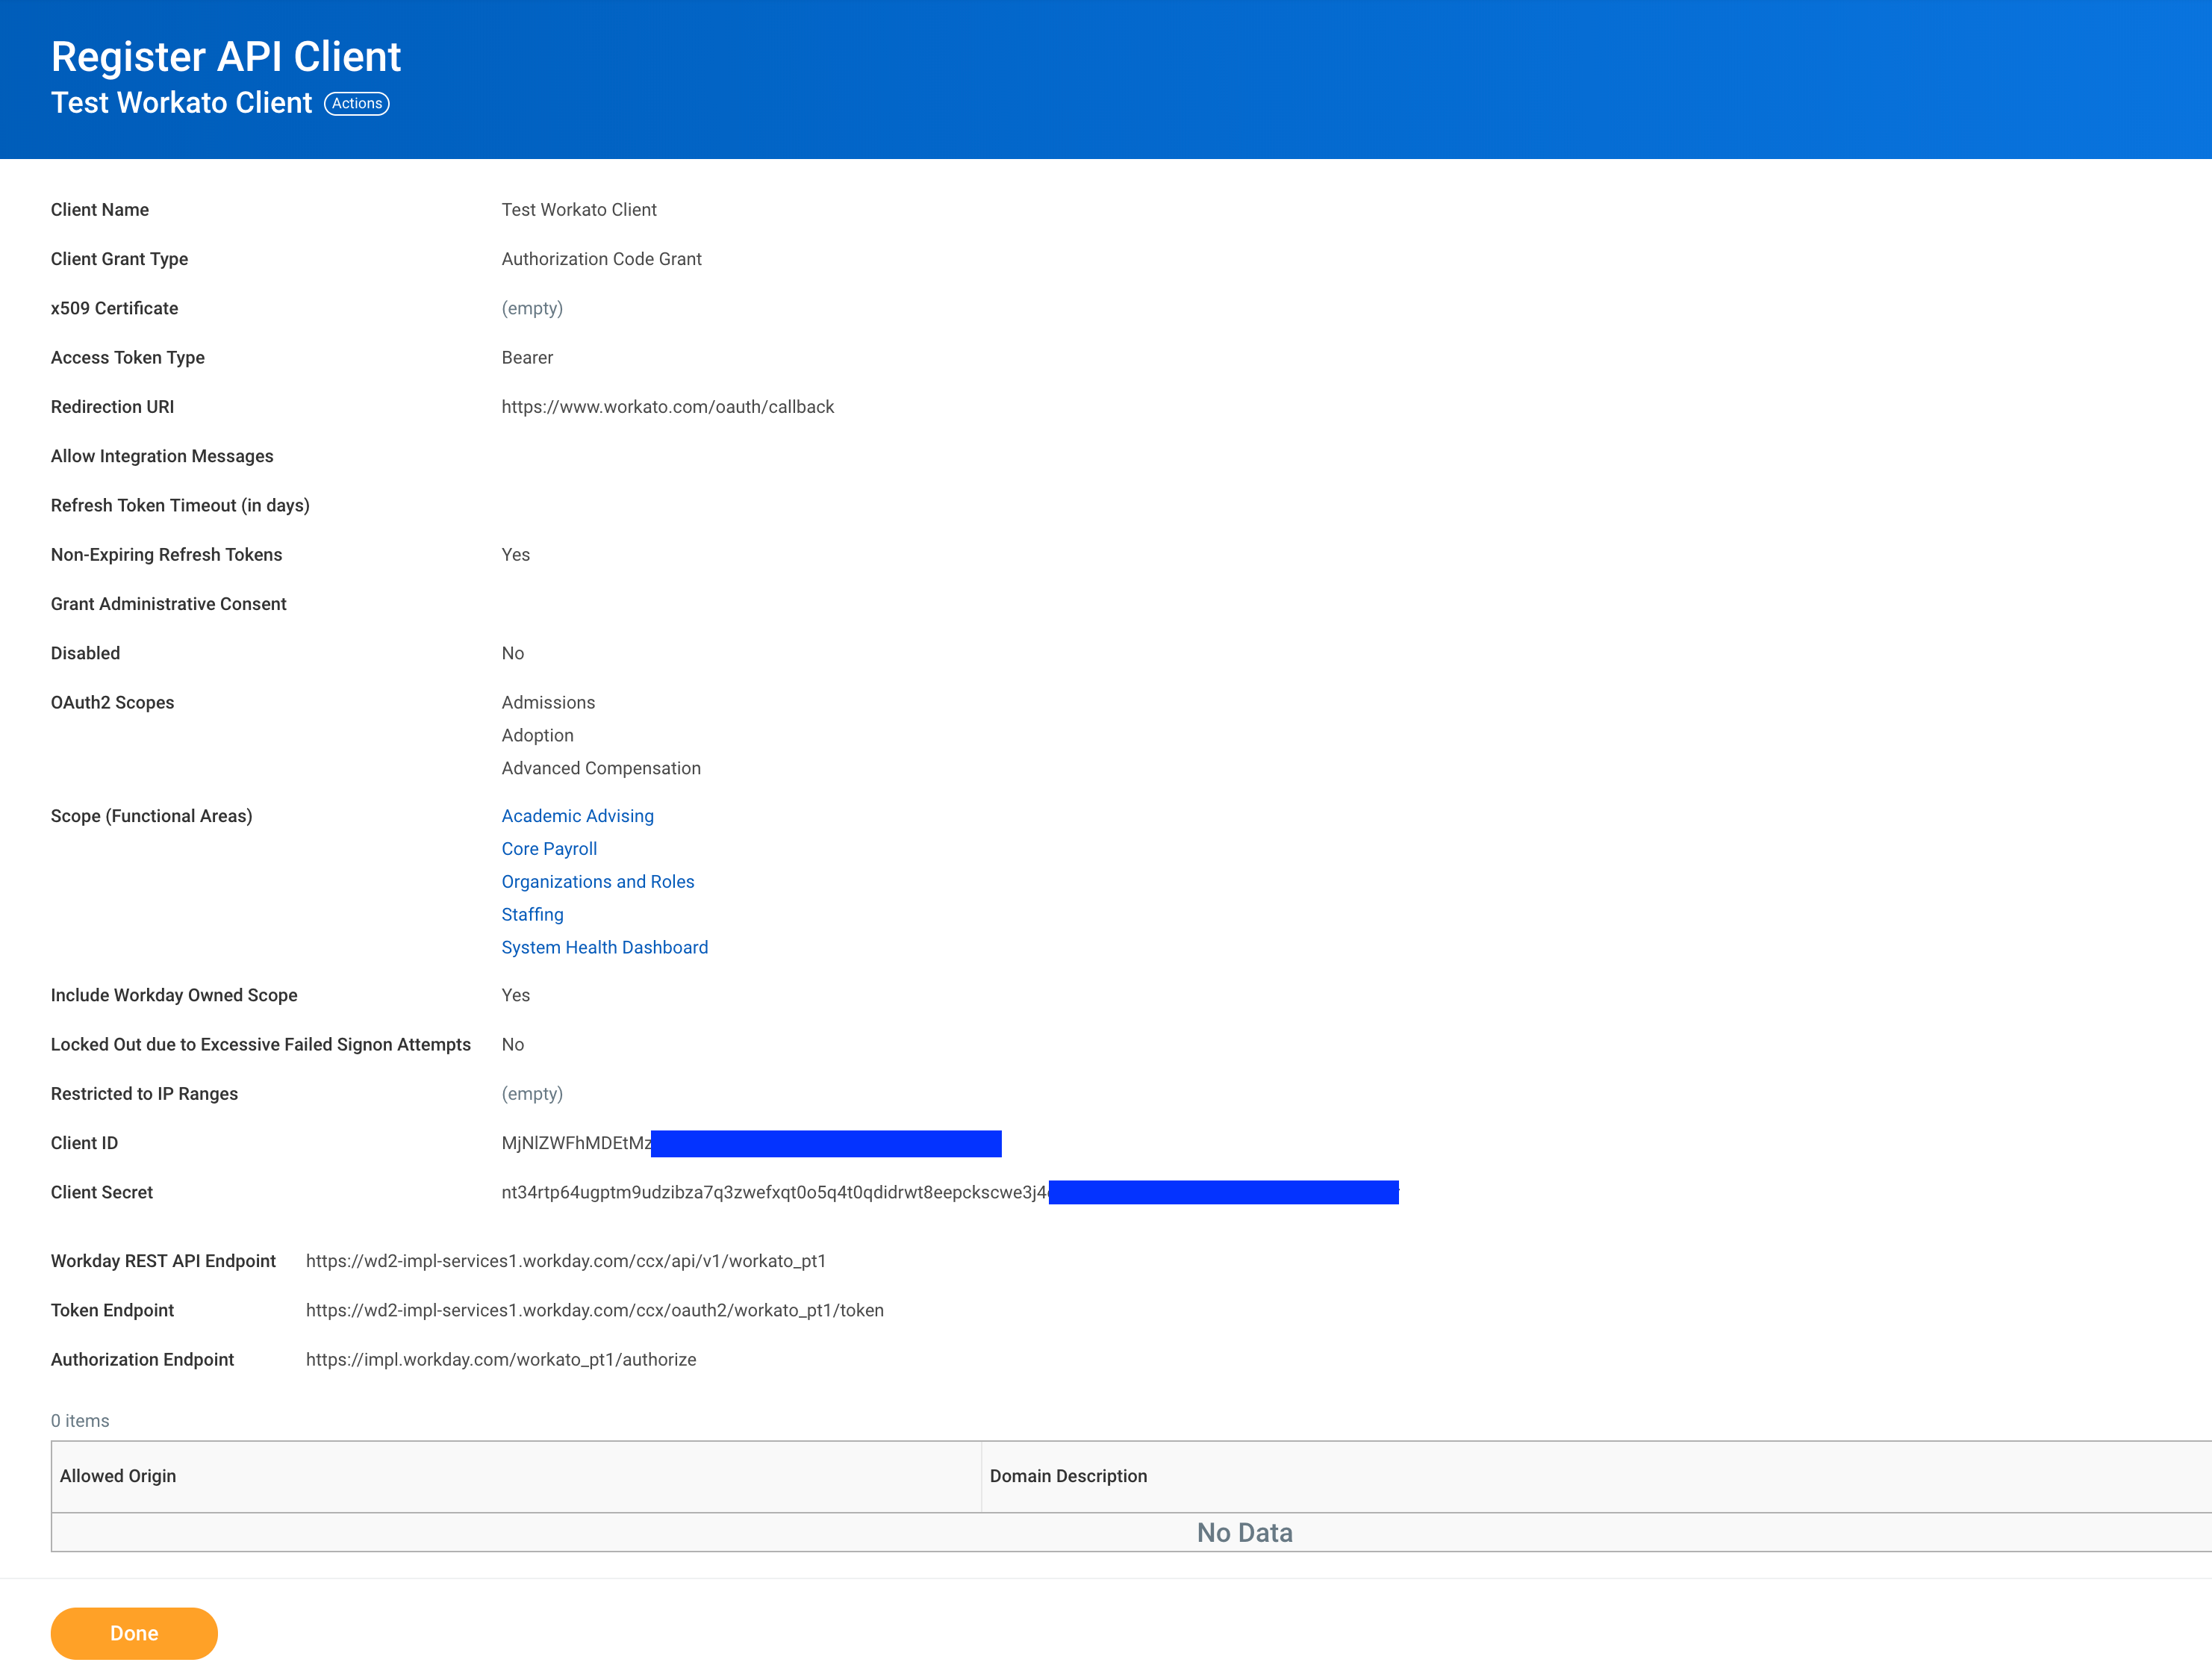Screen dimensions: 2212x1677
Task: Click the Disabled field No value
Action: (x=513, y=654)
